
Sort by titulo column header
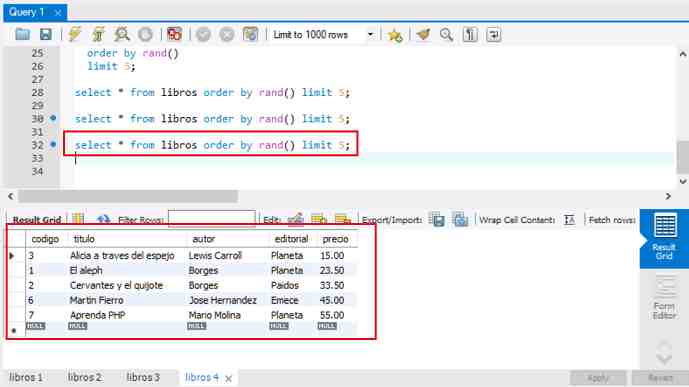click(127, 239)
